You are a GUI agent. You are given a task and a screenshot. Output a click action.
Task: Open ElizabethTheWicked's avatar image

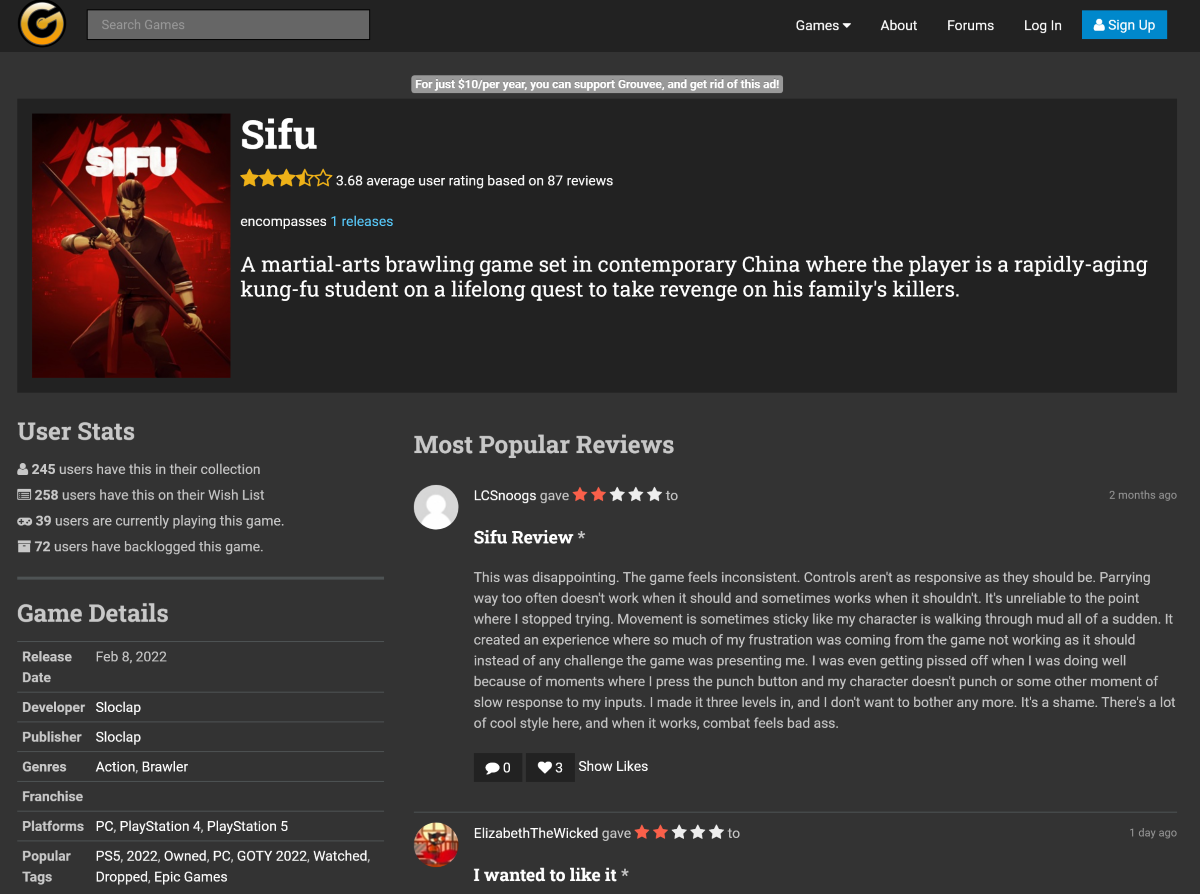(x=436, y=845)
